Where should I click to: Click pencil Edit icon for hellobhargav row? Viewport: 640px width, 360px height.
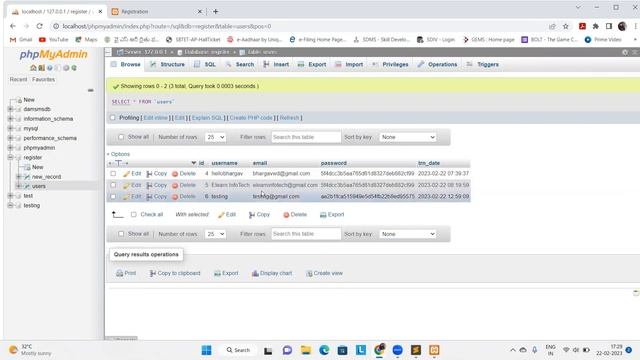(x=127, y=174)
